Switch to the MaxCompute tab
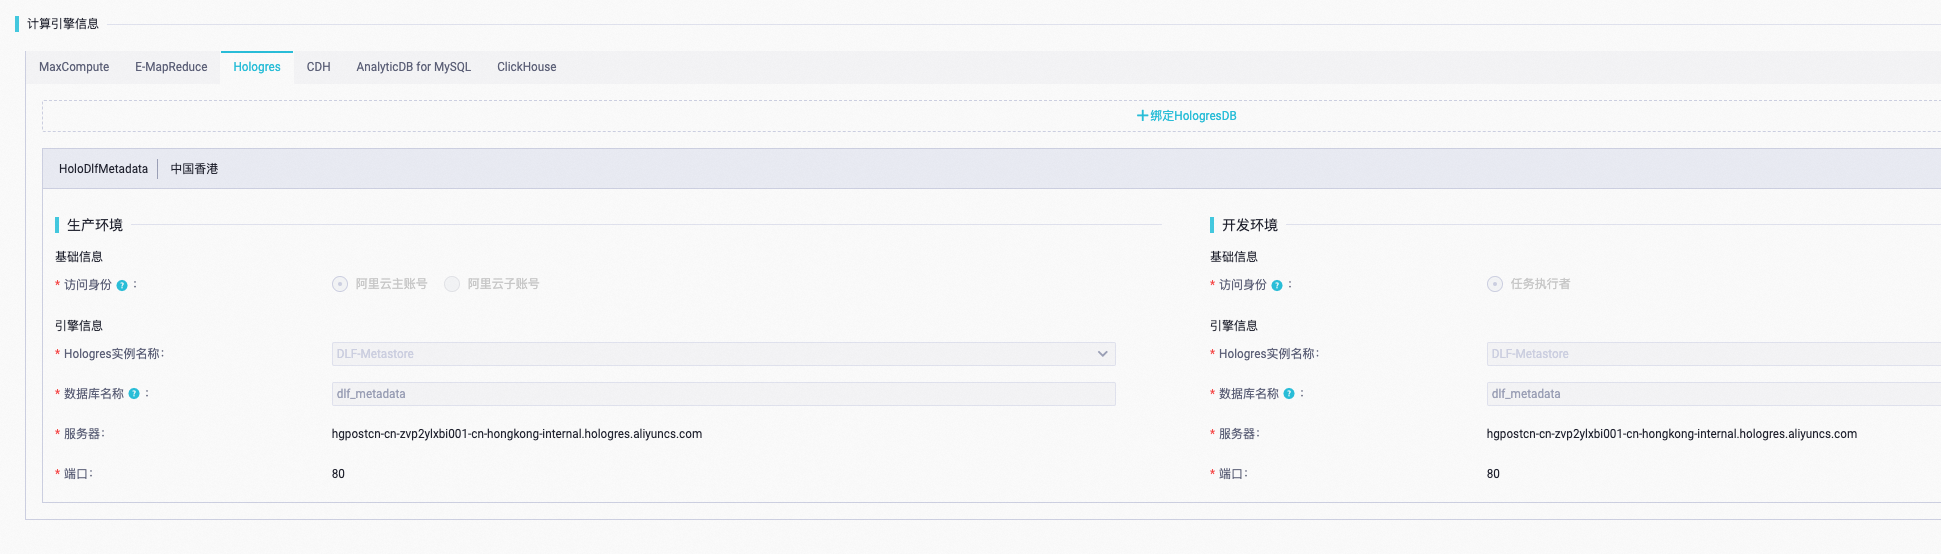 74,67
